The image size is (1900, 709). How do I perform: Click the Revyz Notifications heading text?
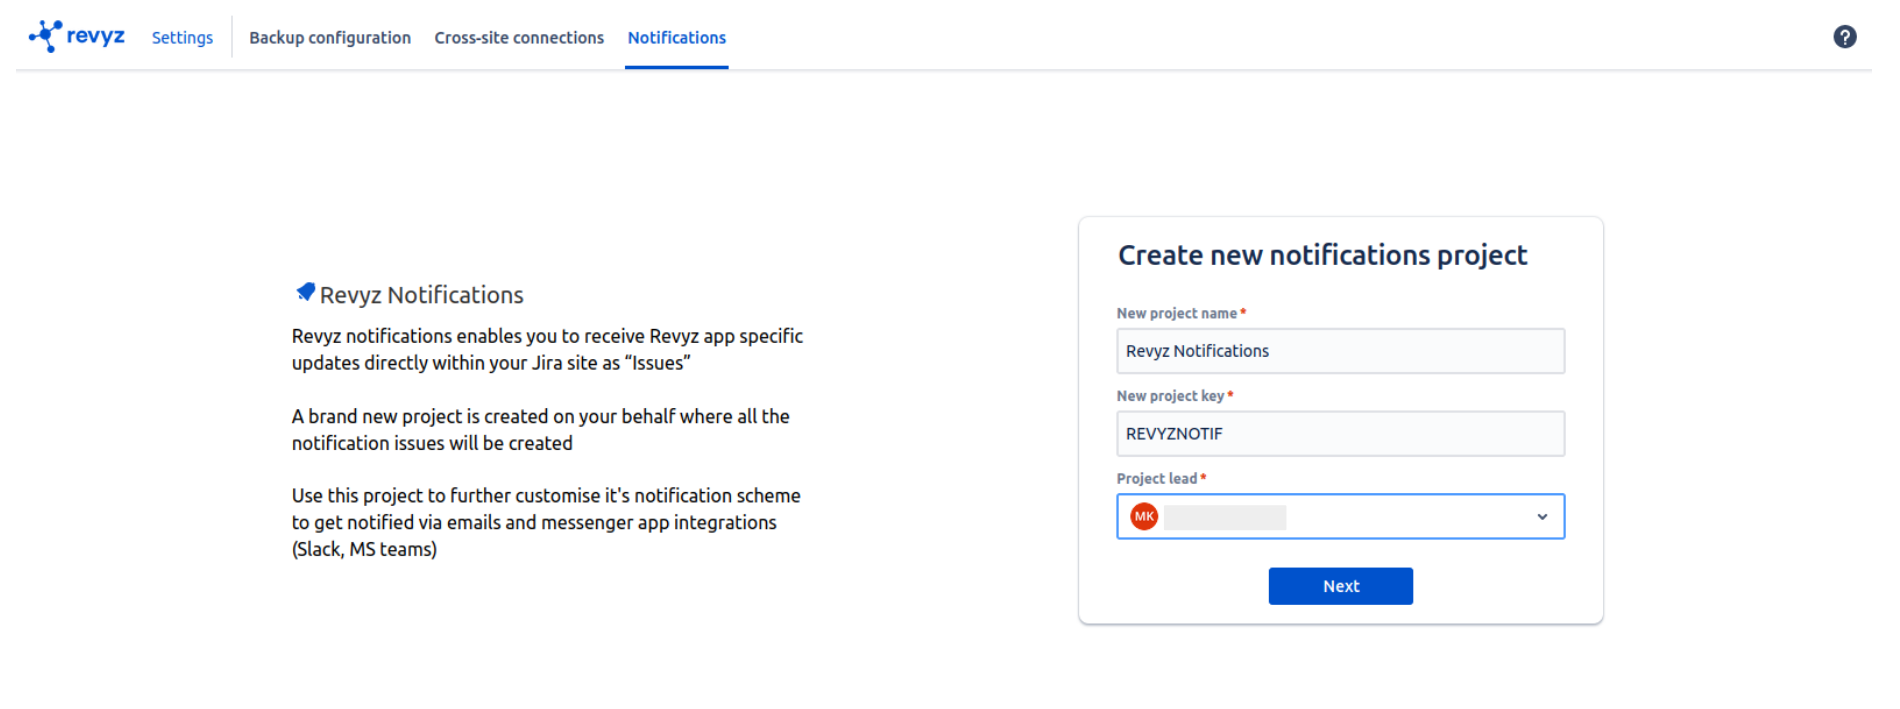(421, 295)
